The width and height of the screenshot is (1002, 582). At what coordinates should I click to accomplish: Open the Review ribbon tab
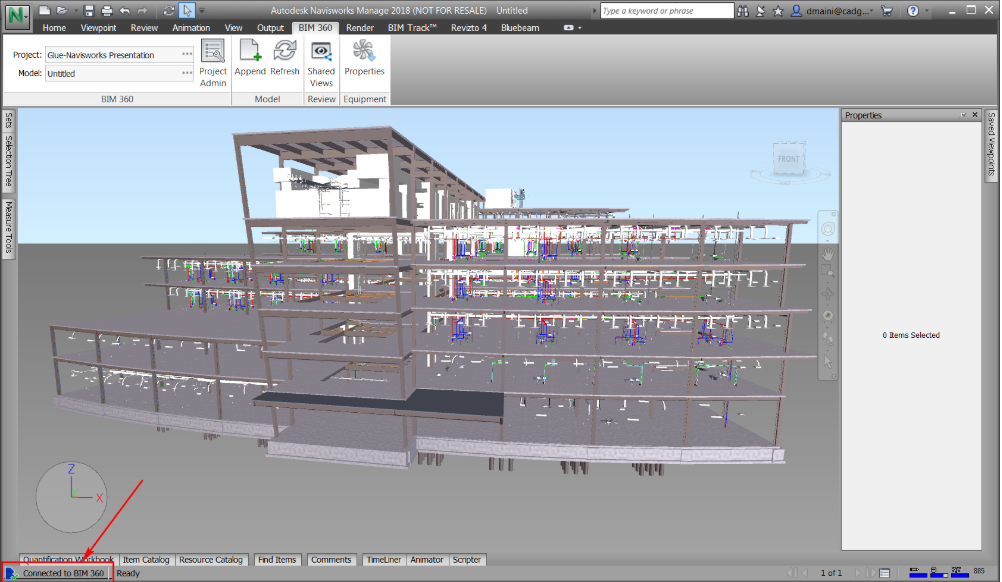pos(144,27)
